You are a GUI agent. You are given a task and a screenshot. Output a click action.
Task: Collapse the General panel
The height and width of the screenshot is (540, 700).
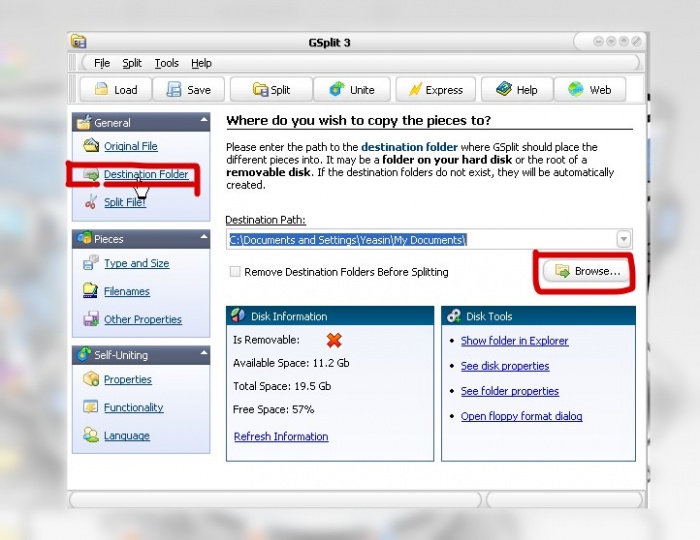[x=204, y=120]
